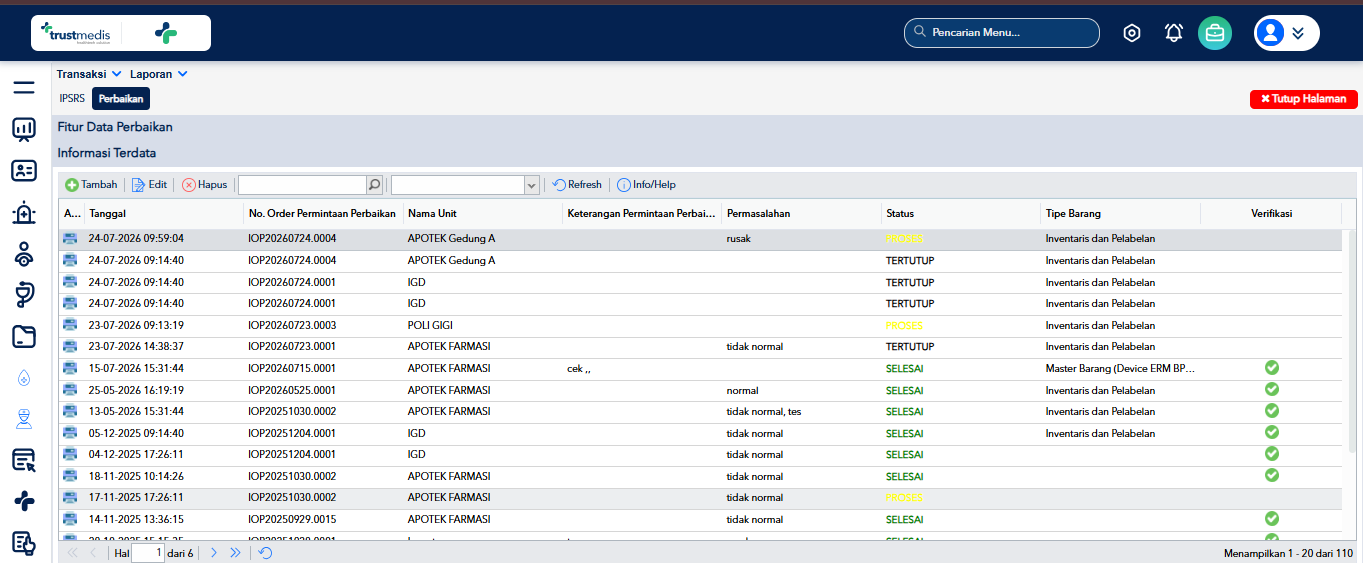Viewport: 1363px width, 563px height.
Task: Open the ID card sidebar icon
Action: coord(24,171)
